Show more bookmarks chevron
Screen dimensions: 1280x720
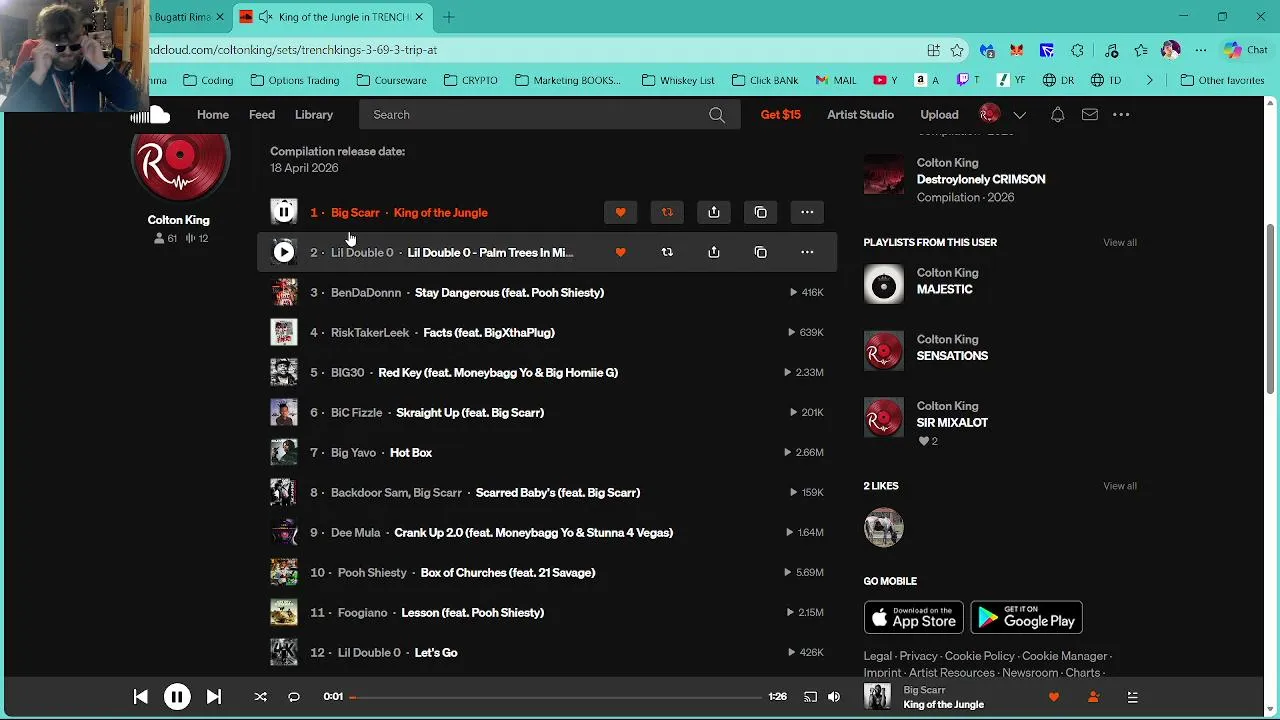1150,80
